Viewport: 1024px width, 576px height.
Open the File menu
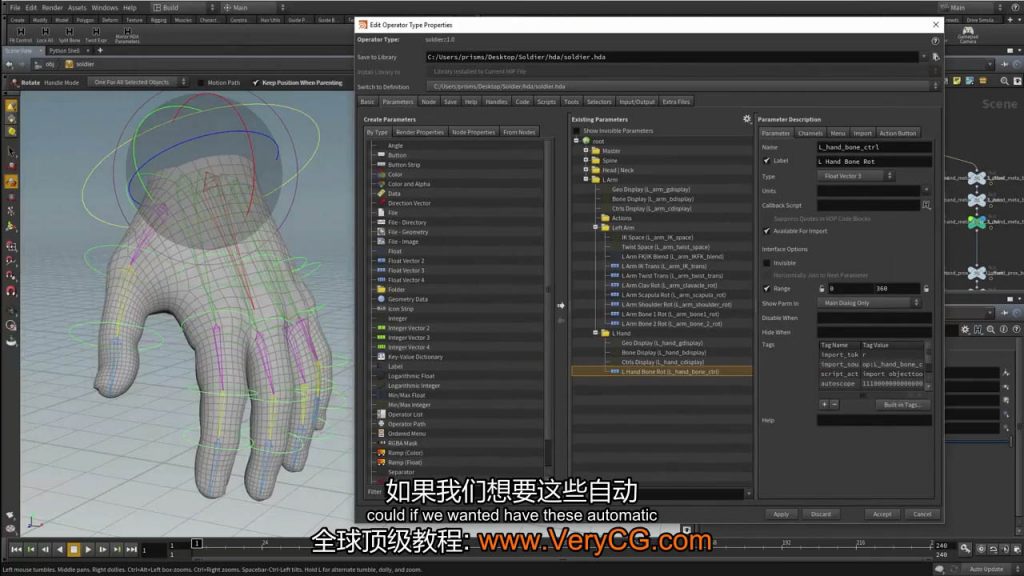pyautogui.click(x=15, y=8)
